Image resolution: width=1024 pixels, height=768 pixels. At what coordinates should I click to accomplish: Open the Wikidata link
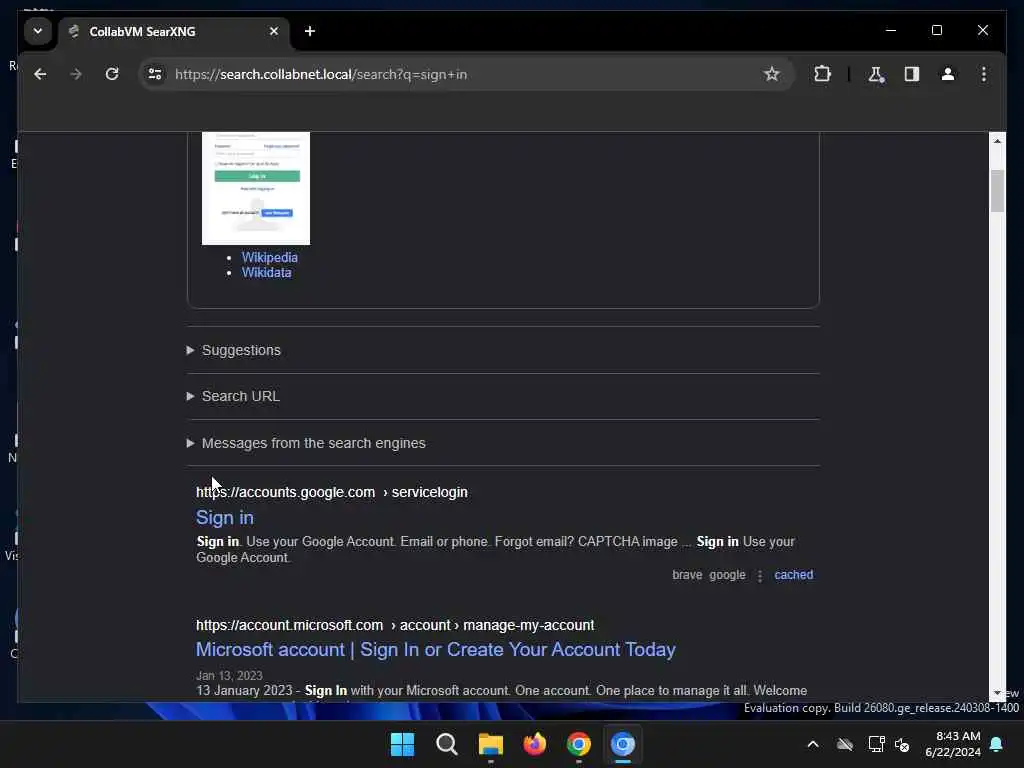coord(266,273)
